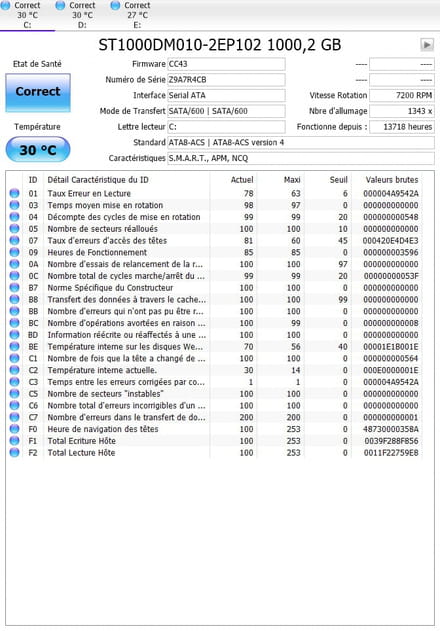This screenshot has width=440, height=631.
Task: Click status icon for row ID BB
Action: (14, 311)
